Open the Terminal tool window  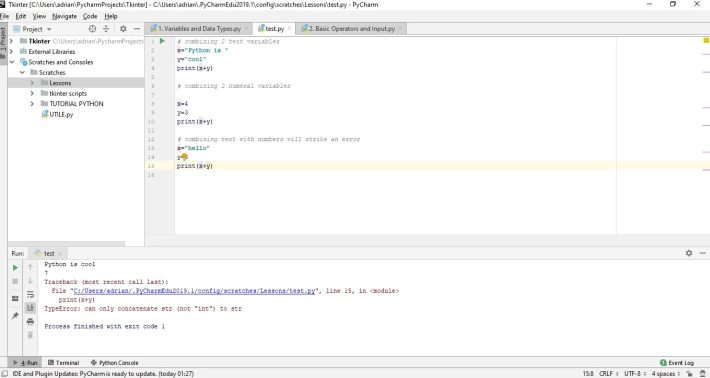[63, 363]
